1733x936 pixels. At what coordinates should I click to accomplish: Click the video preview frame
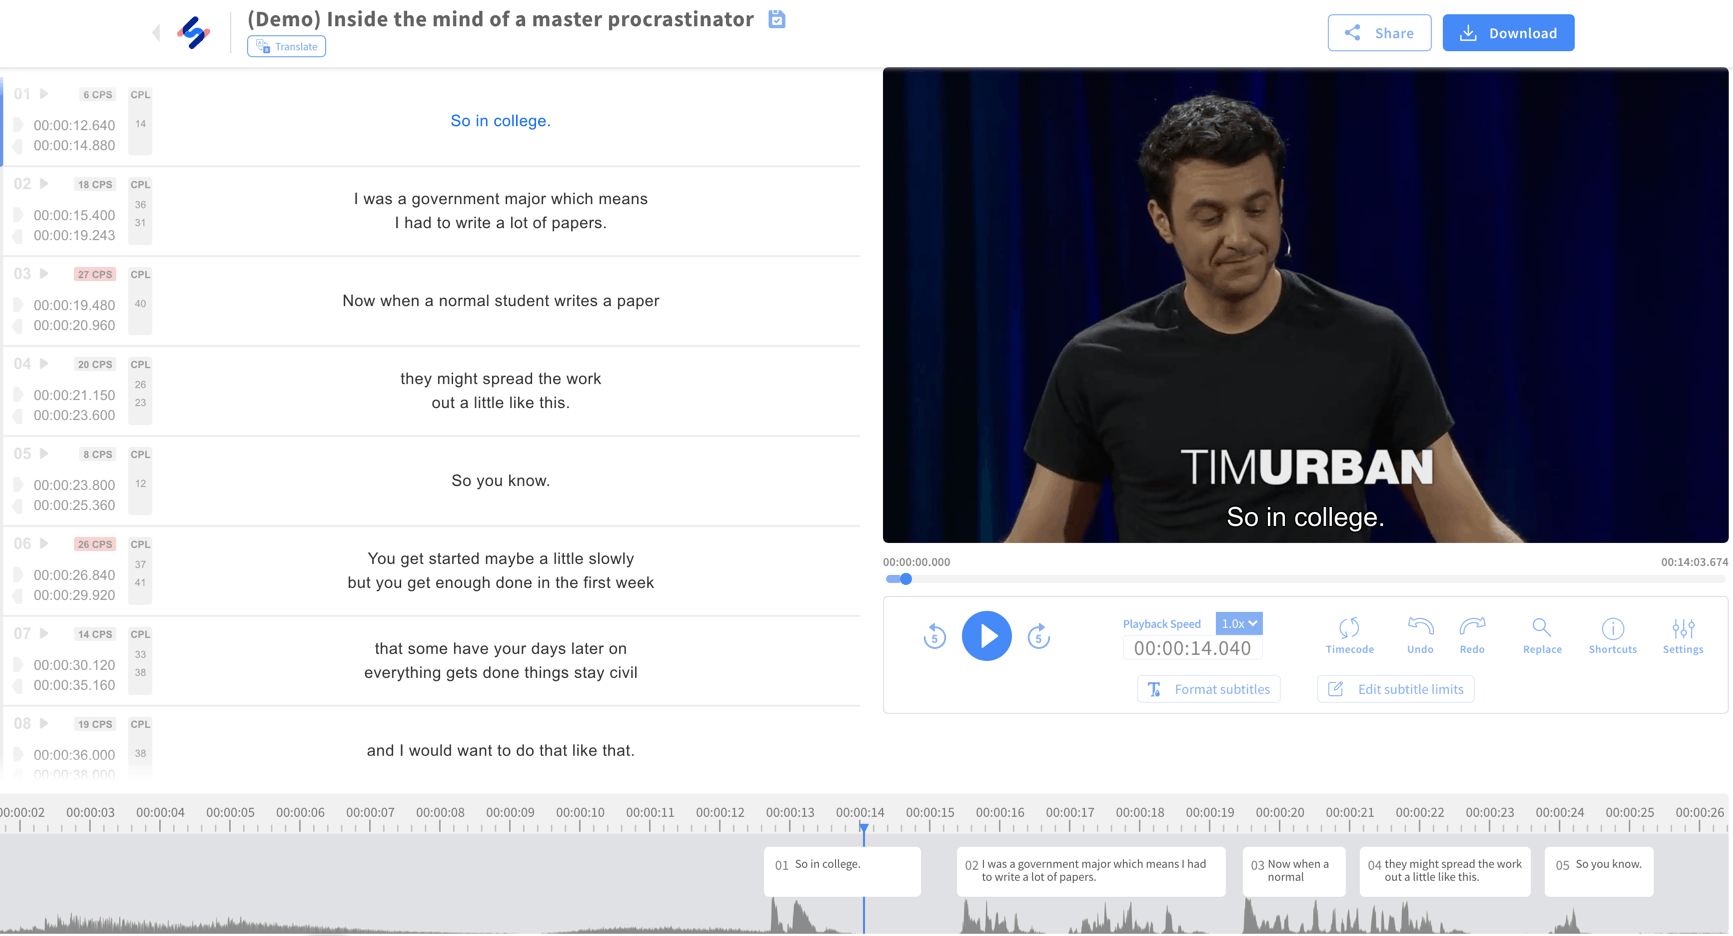pyautogui.click(x=1305, y=305)
